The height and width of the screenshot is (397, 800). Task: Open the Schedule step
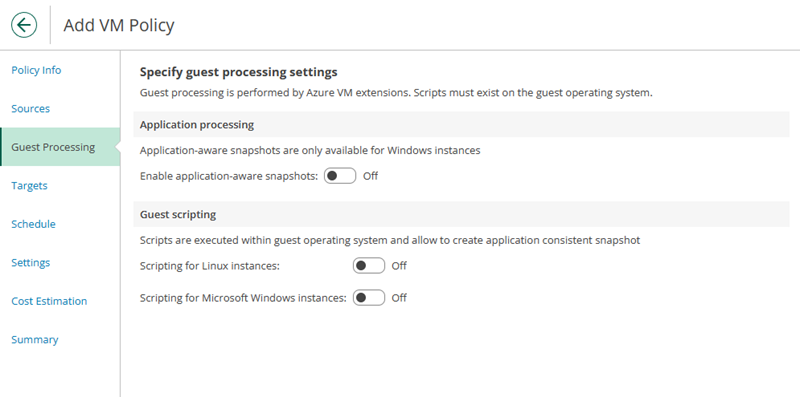[33, 224]
